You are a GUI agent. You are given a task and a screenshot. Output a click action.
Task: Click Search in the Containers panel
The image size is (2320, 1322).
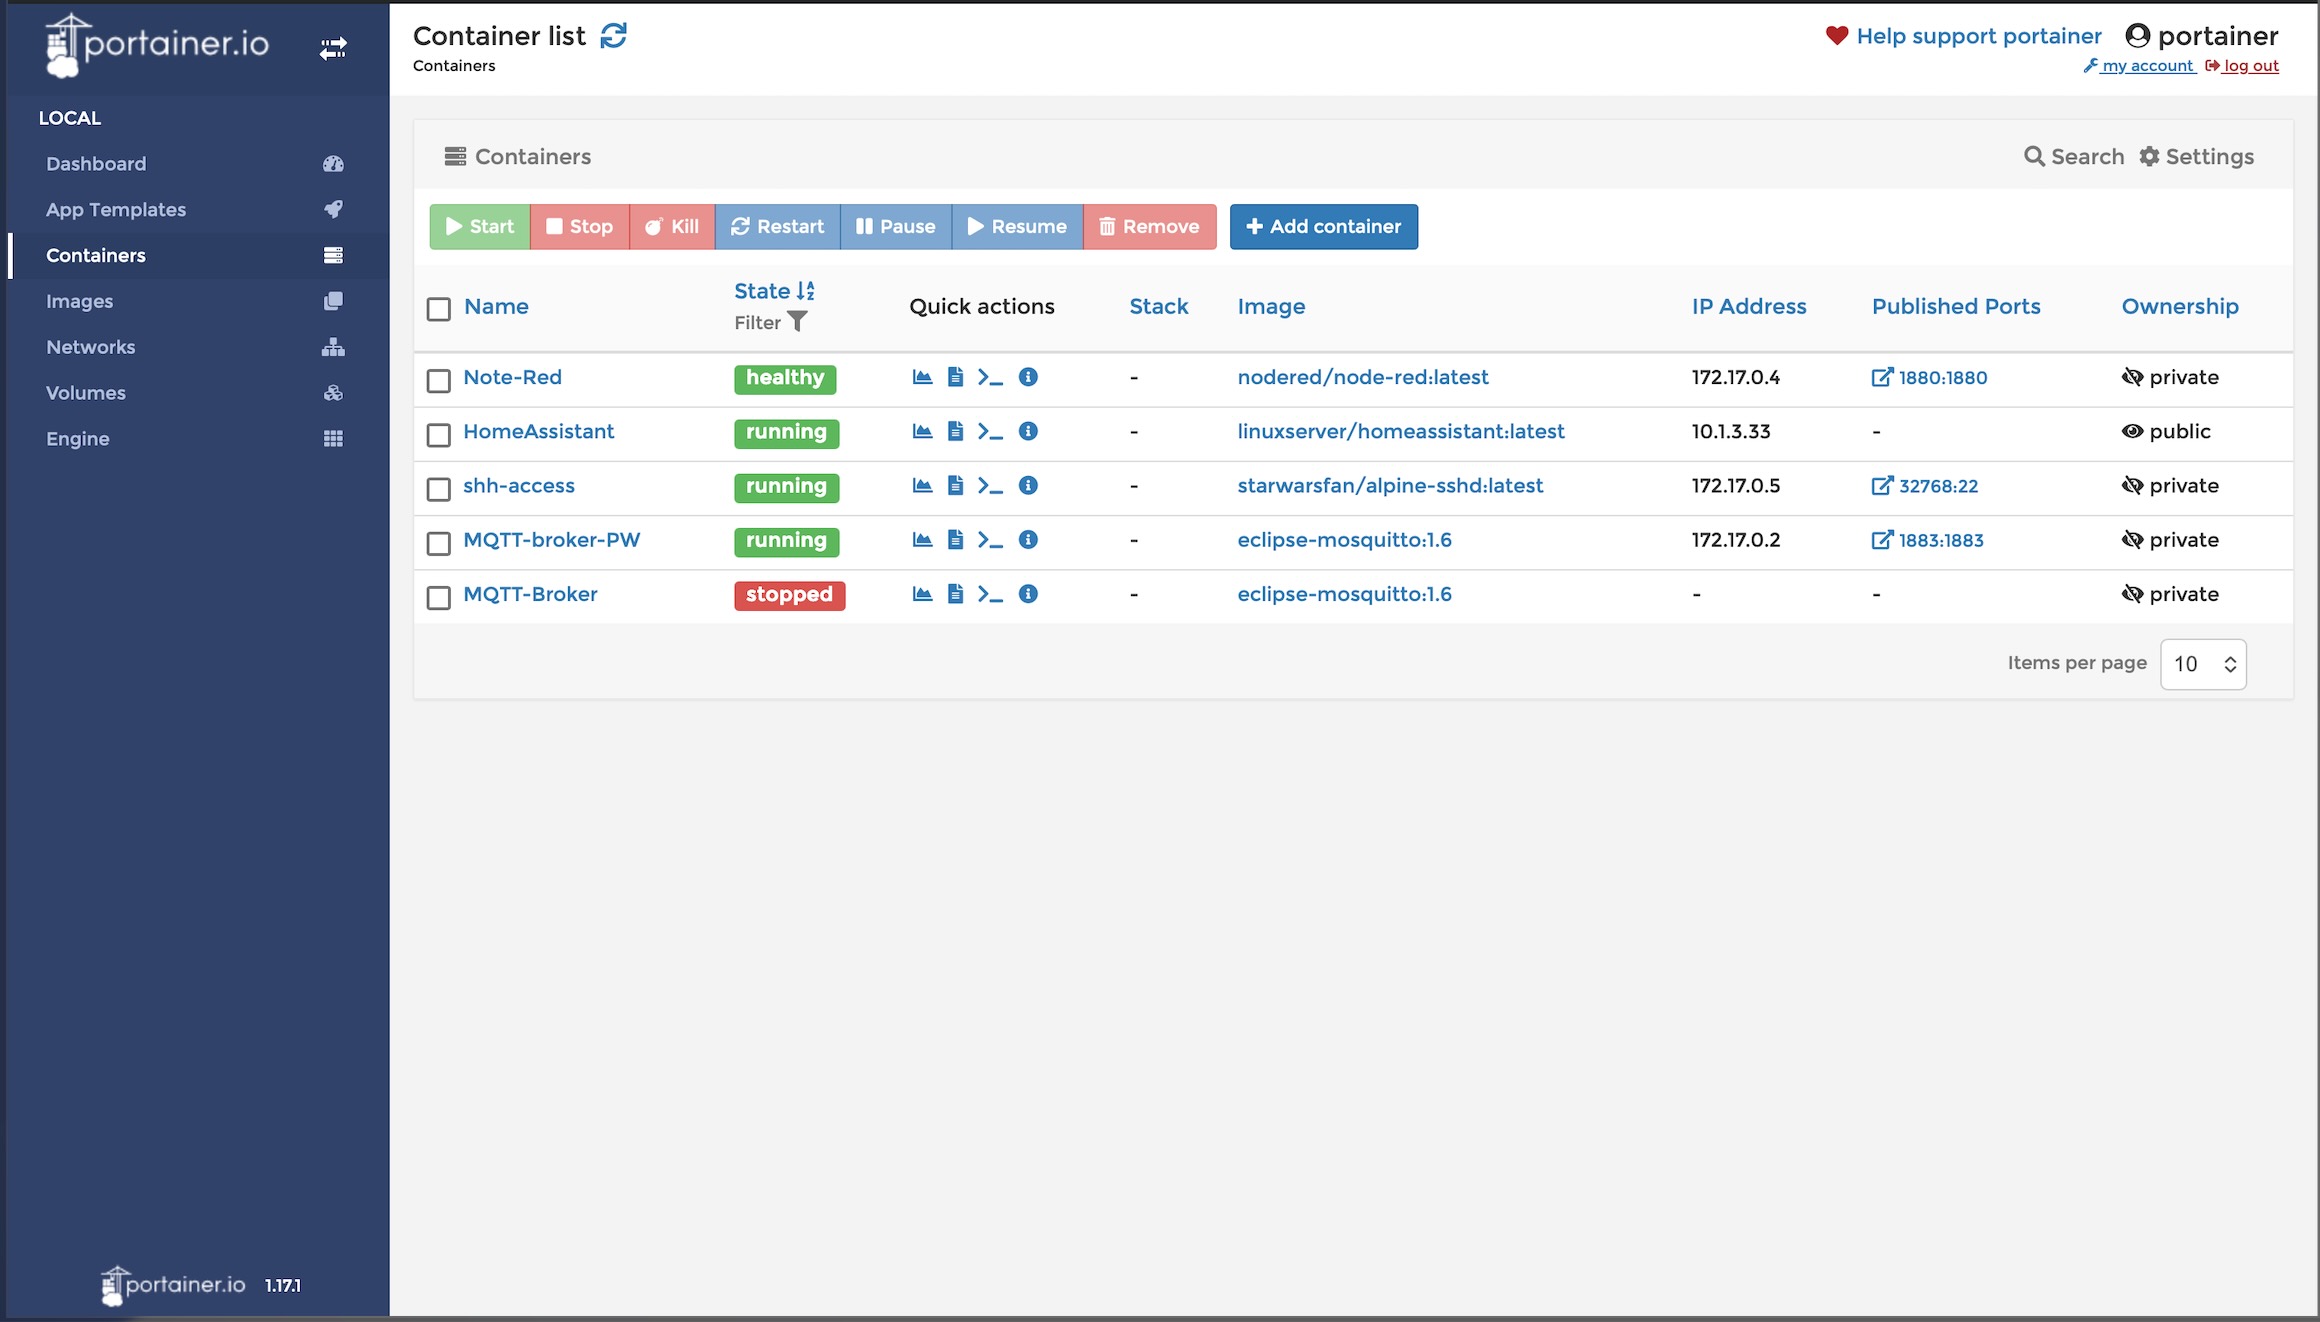coord(2074,157)
